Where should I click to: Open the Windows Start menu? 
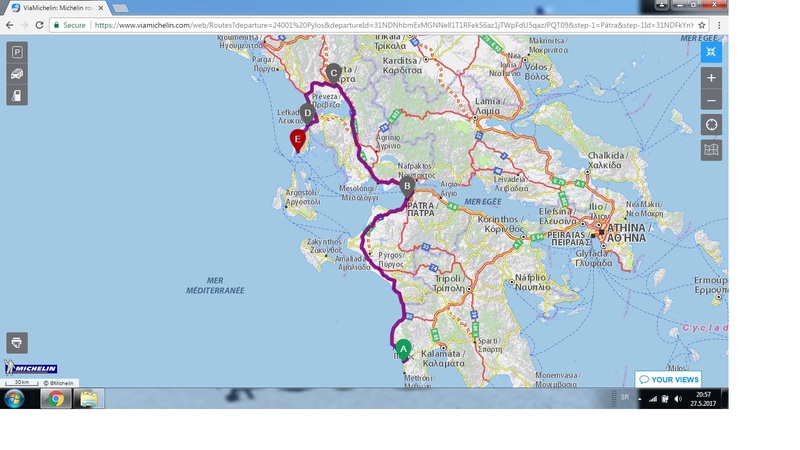[14, 398]
